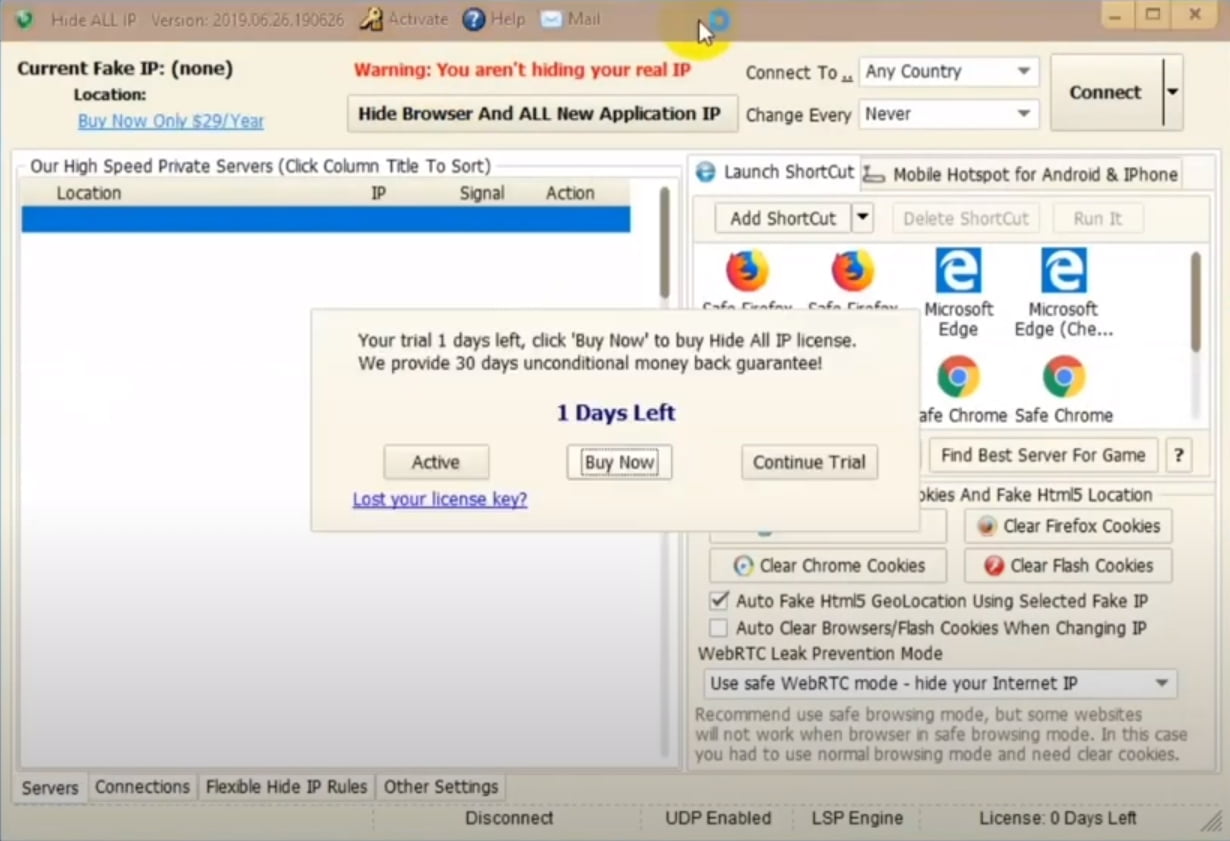This screenshot has width=1230, height=841.
Task: Launch the first Safe Firefox shortcut icon
Action: click(747, 270)
